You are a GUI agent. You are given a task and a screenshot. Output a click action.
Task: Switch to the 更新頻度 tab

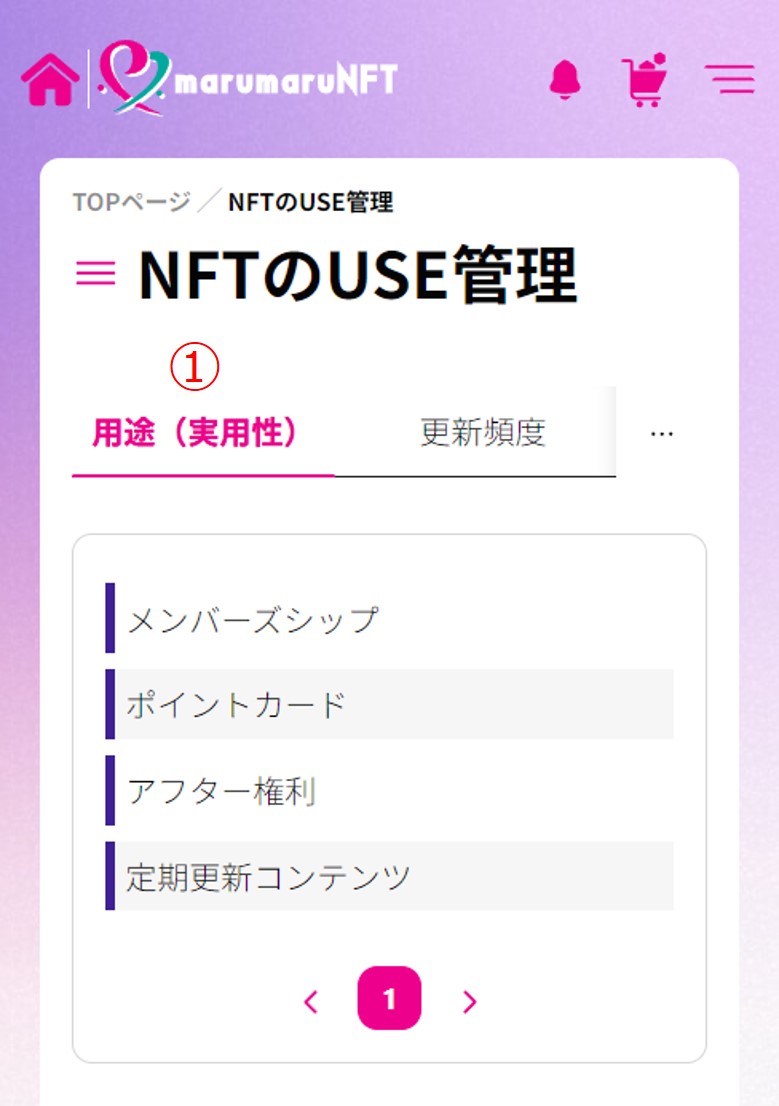tap(483, 432)
